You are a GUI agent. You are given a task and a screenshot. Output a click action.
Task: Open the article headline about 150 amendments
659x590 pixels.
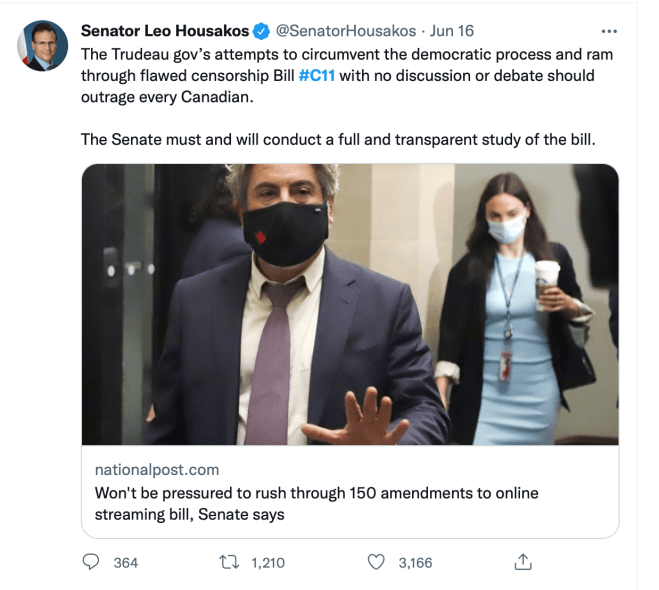316,503
